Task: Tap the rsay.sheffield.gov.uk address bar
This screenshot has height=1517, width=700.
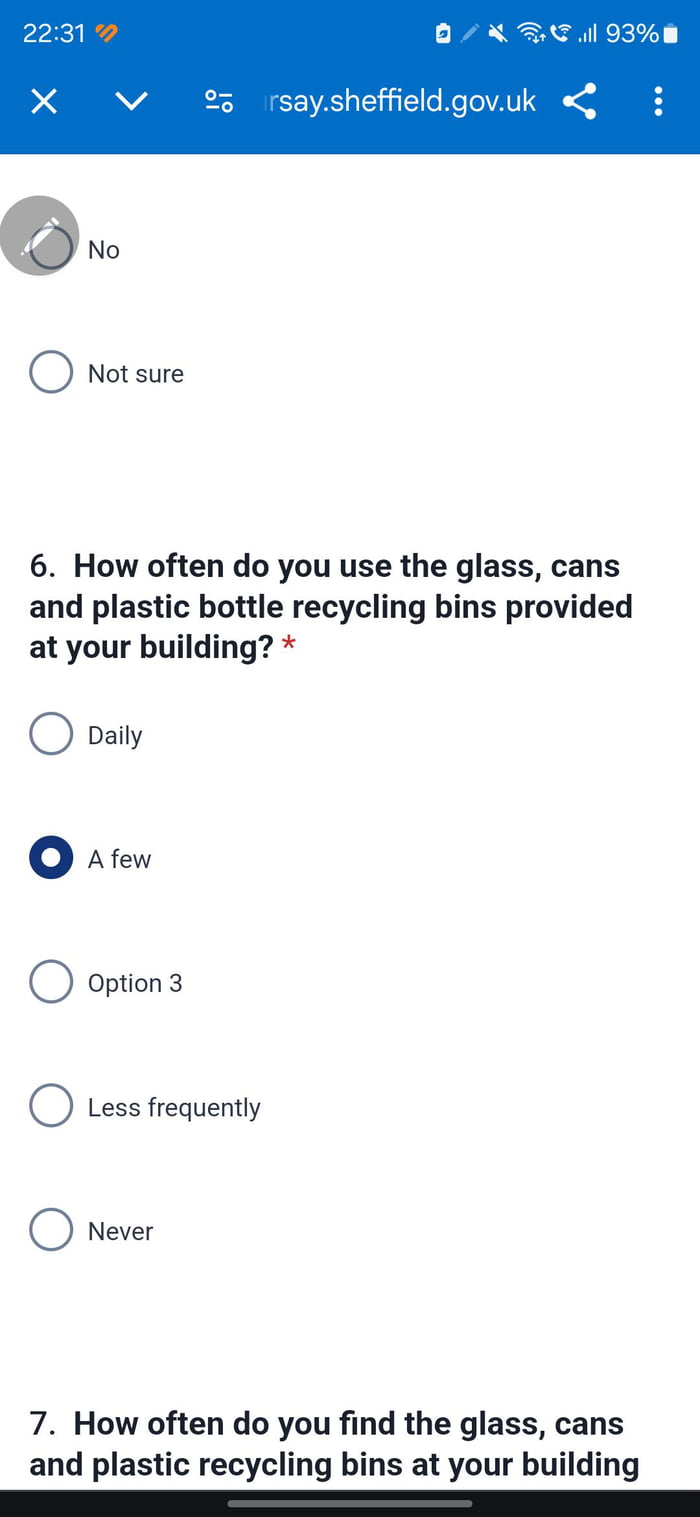Action: tap(399, 101)
